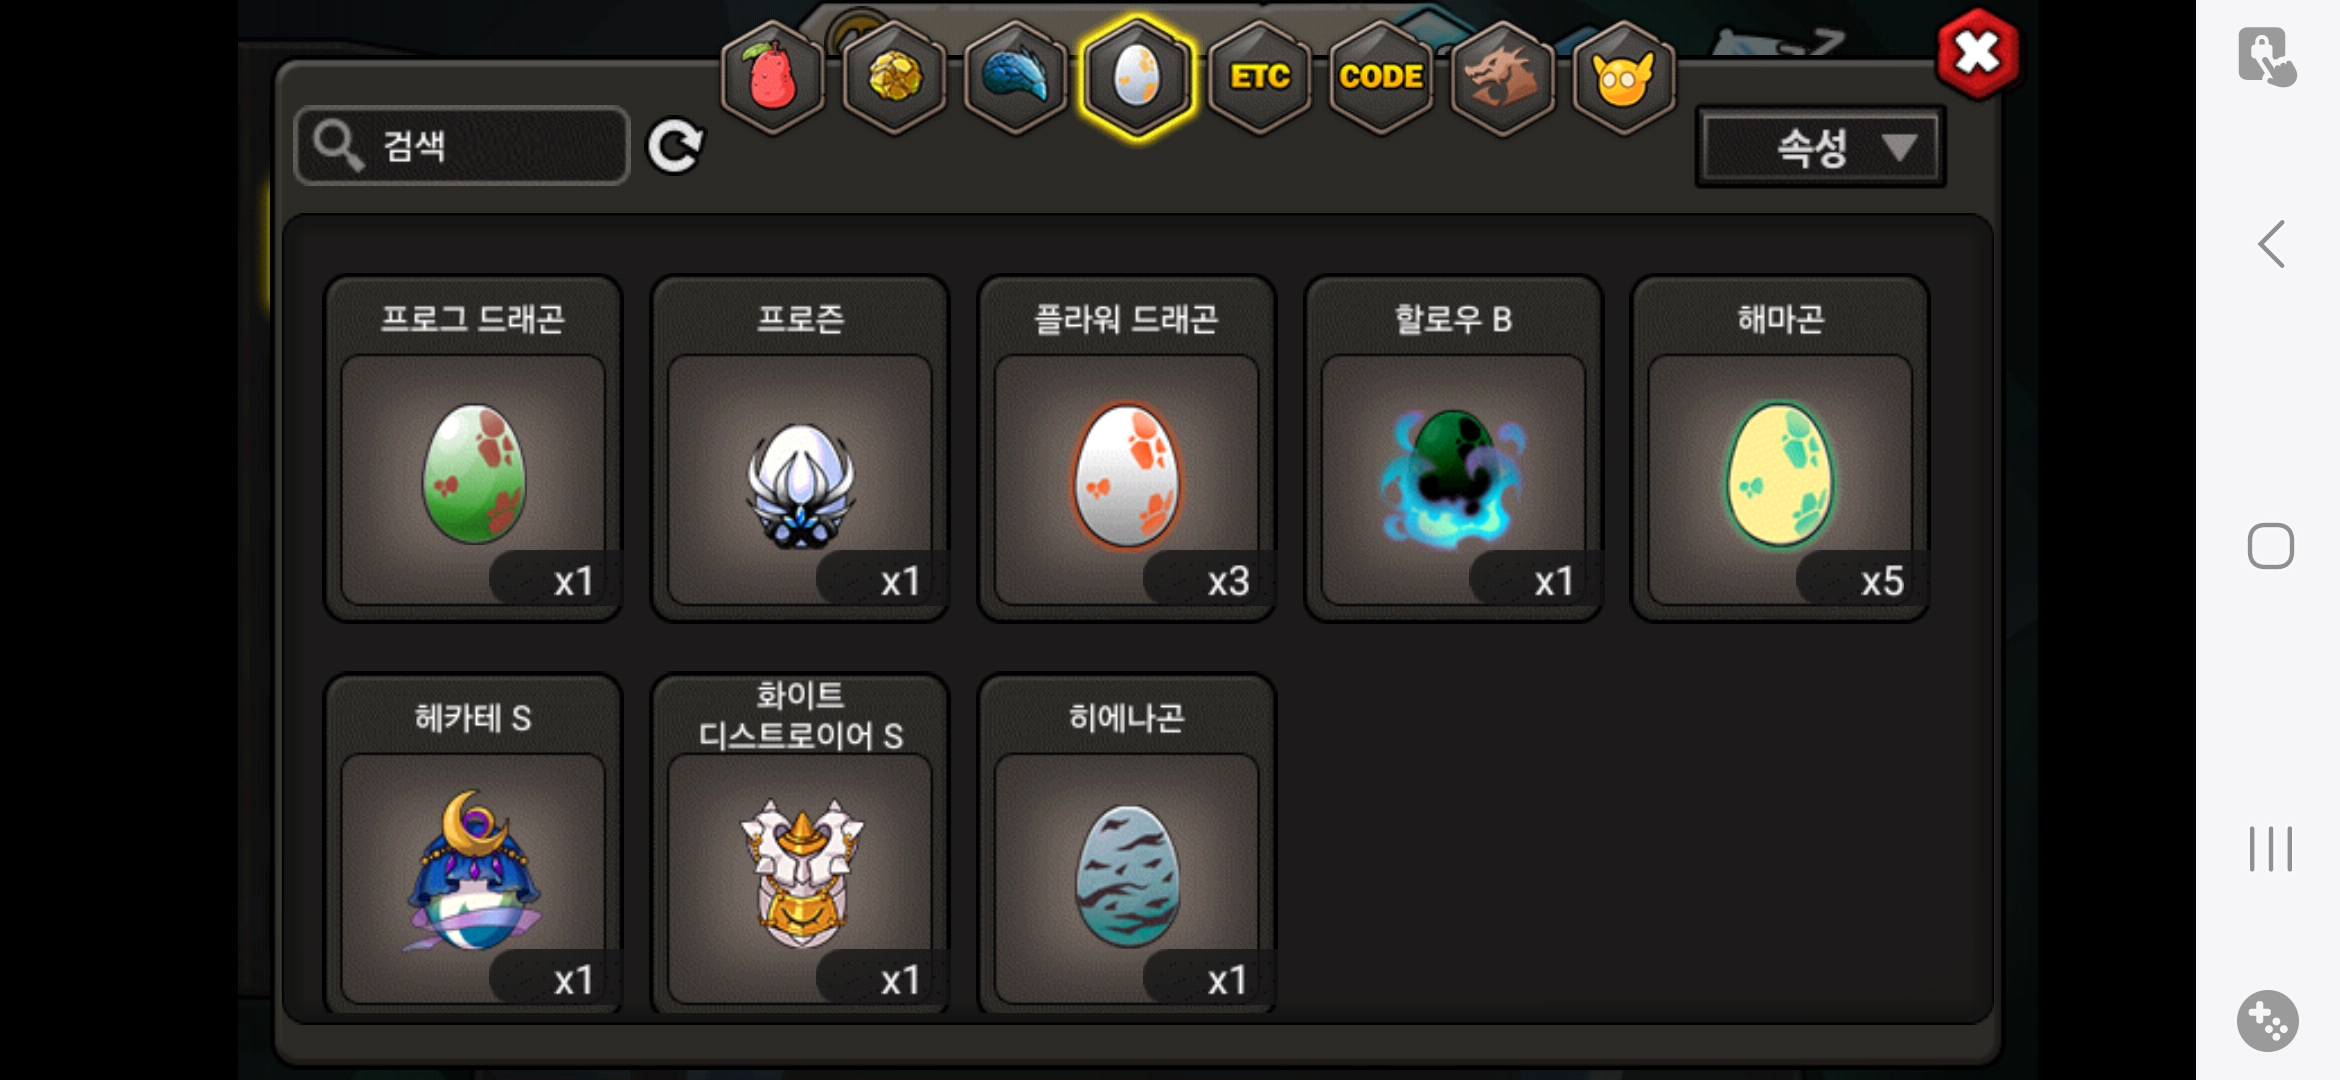
Task: Switch to the CODE tab
Action: [x=1381, y=77]
